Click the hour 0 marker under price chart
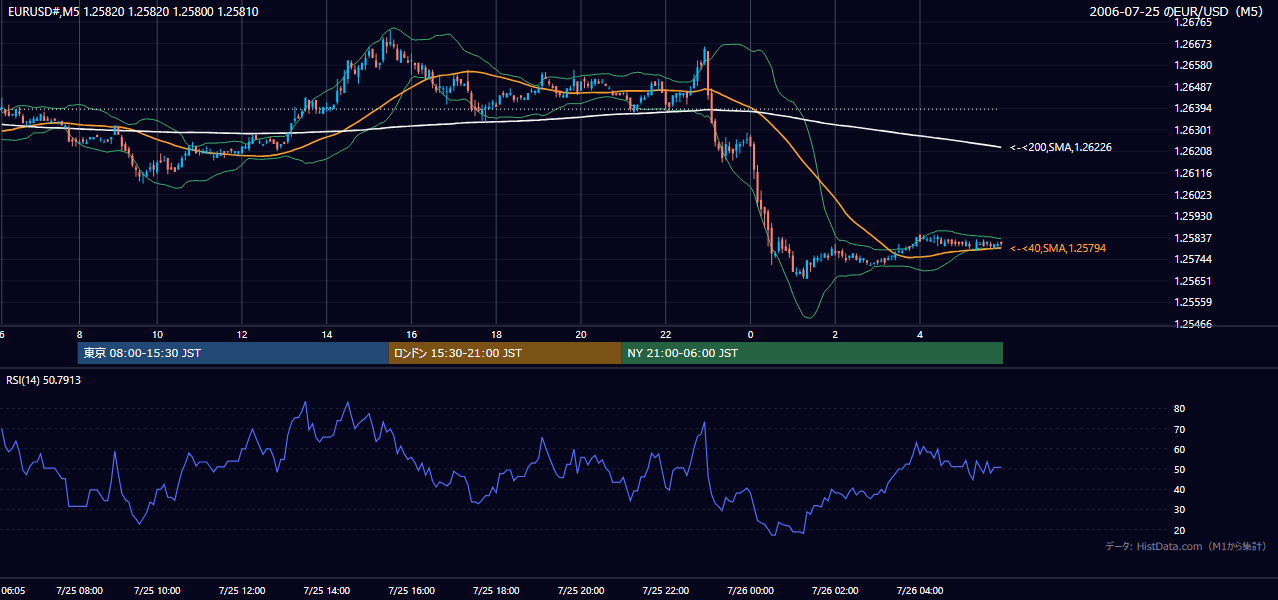 751,334
